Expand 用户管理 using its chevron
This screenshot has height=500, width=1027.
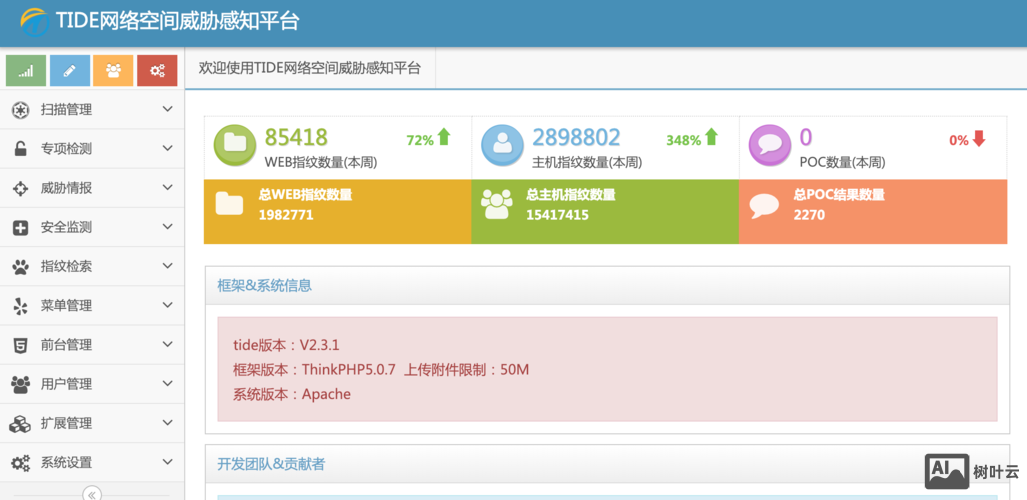pyautogui.click(x=168, y=383)
